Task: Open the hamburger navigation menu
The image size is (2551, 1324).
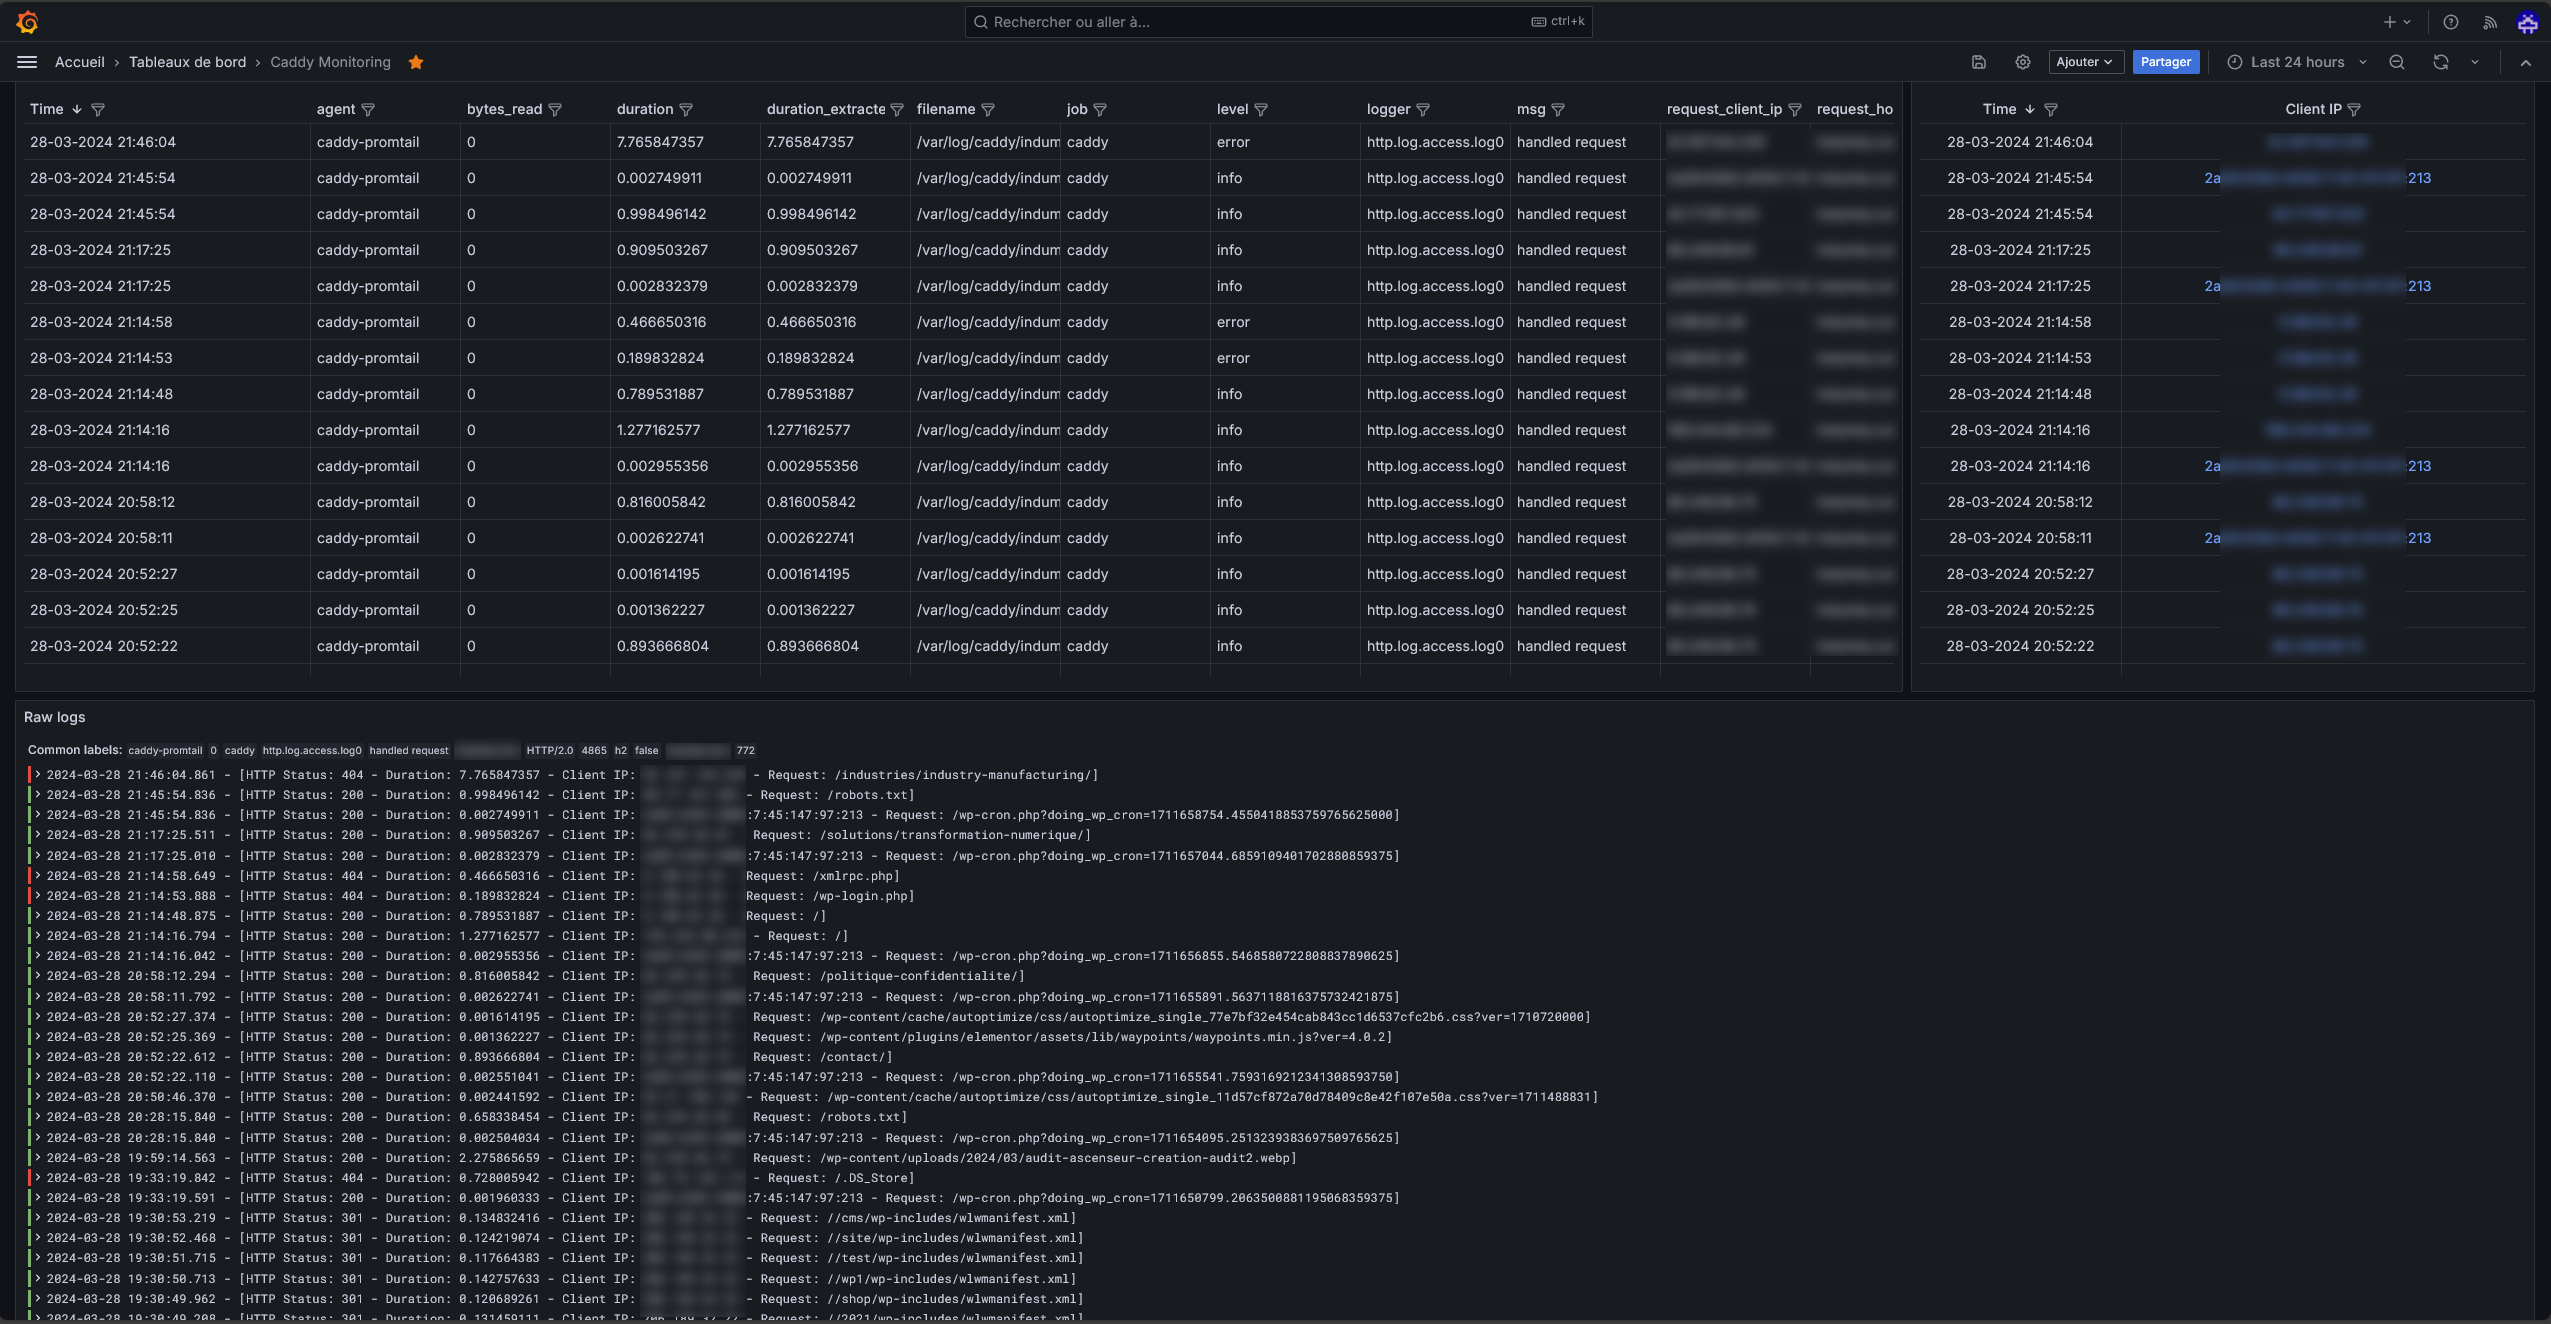Action: click(x=27, y=62)
